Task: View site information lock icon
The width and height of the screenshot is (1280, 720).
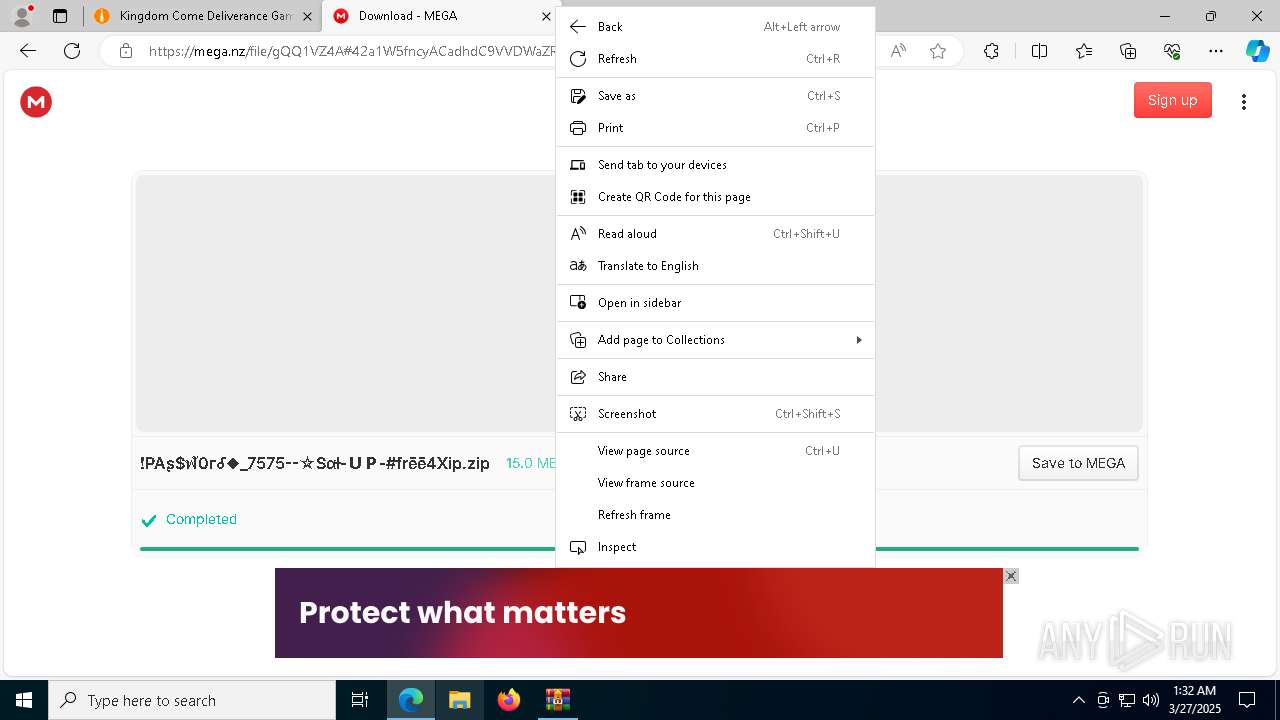Action: 126,51
